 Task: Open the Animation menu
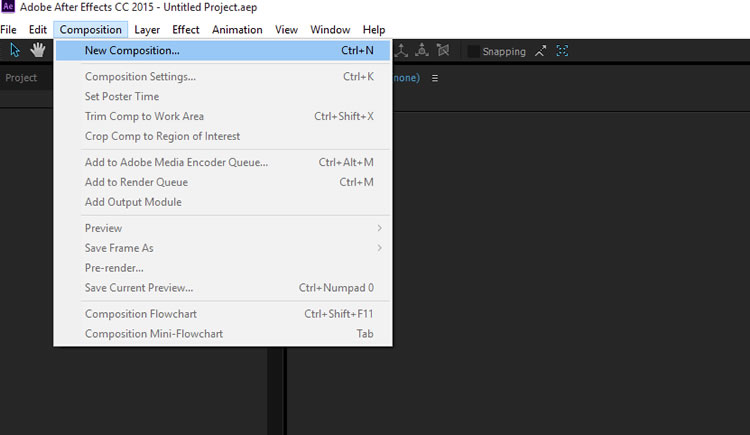click(237, 30)
